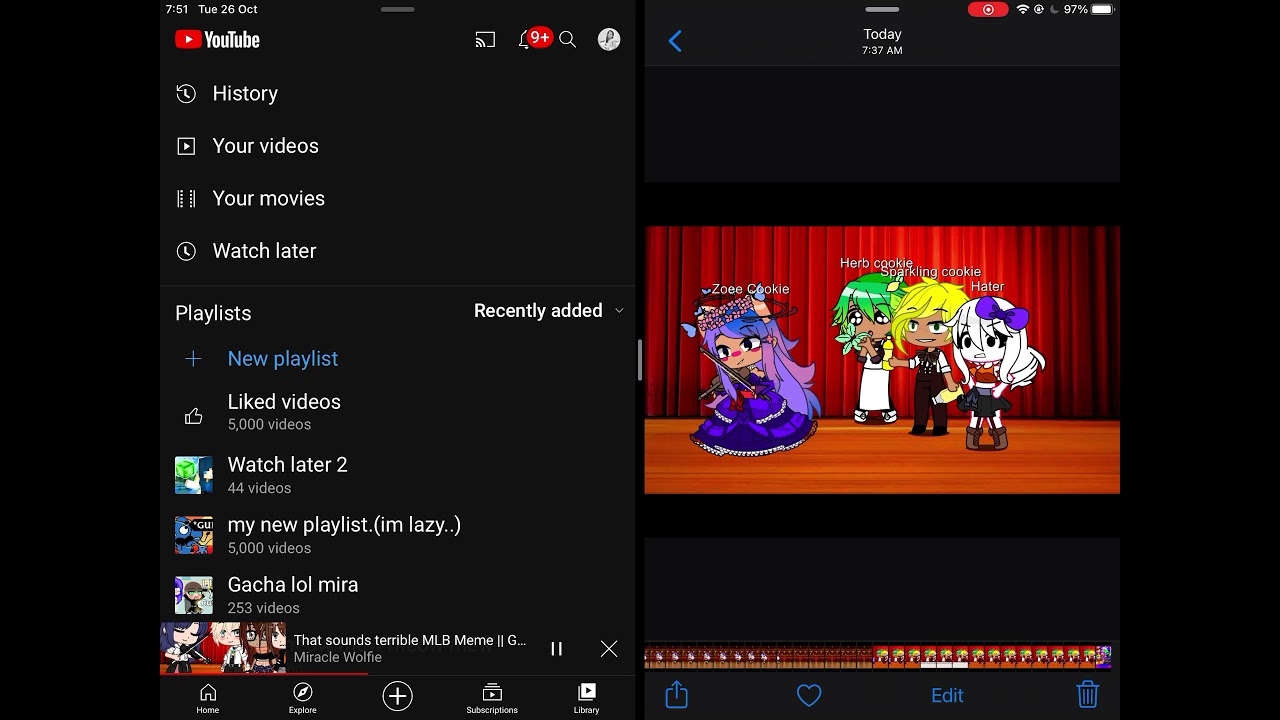The height and width of the screenshot is (720, 1280).
Task: Pause the miniplayer video
Action: (x=557, y=649)
